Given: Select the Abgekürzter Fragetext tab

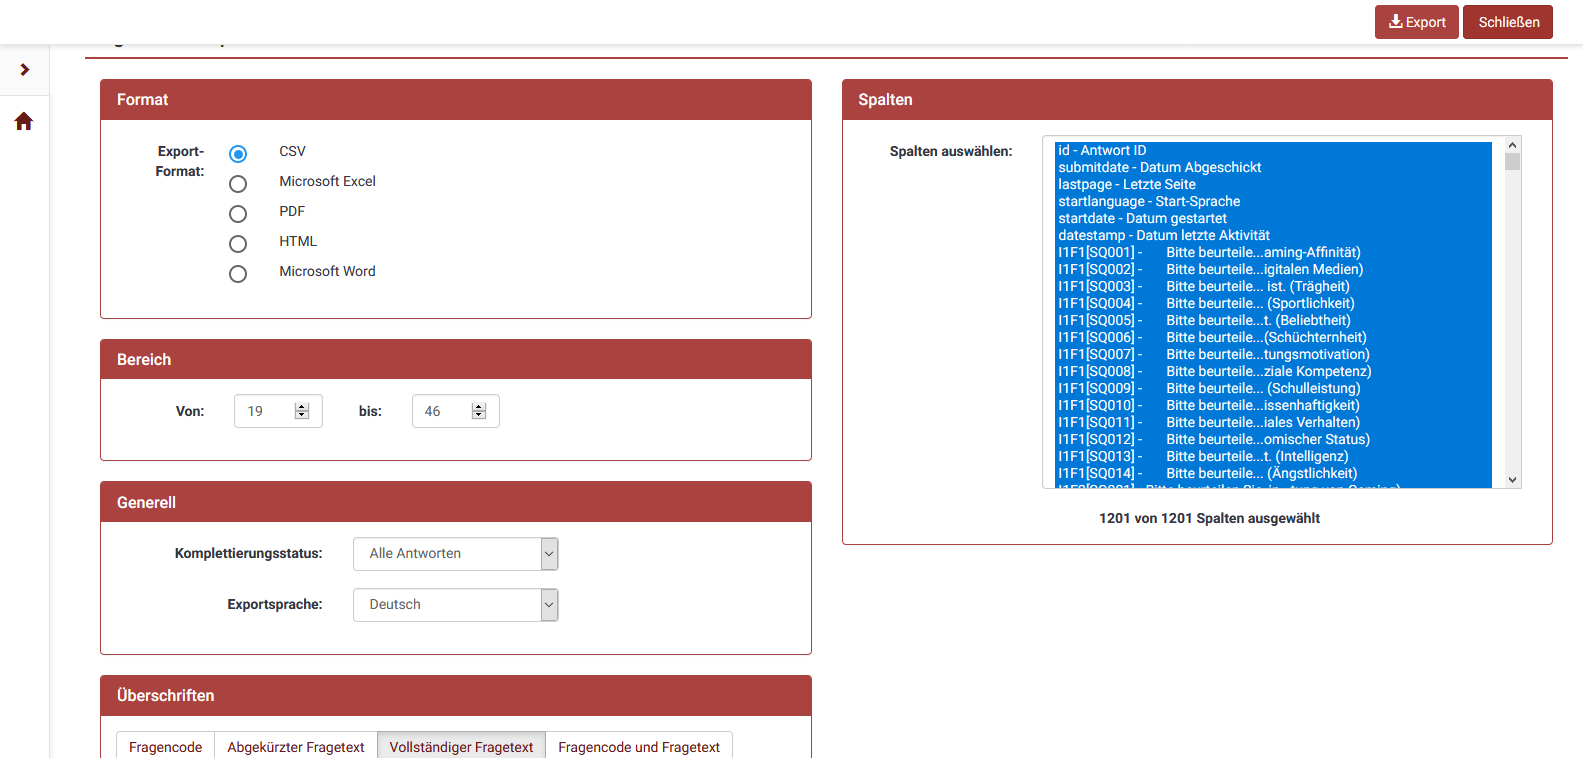Looking at the screenshot, I should (296, 747).
